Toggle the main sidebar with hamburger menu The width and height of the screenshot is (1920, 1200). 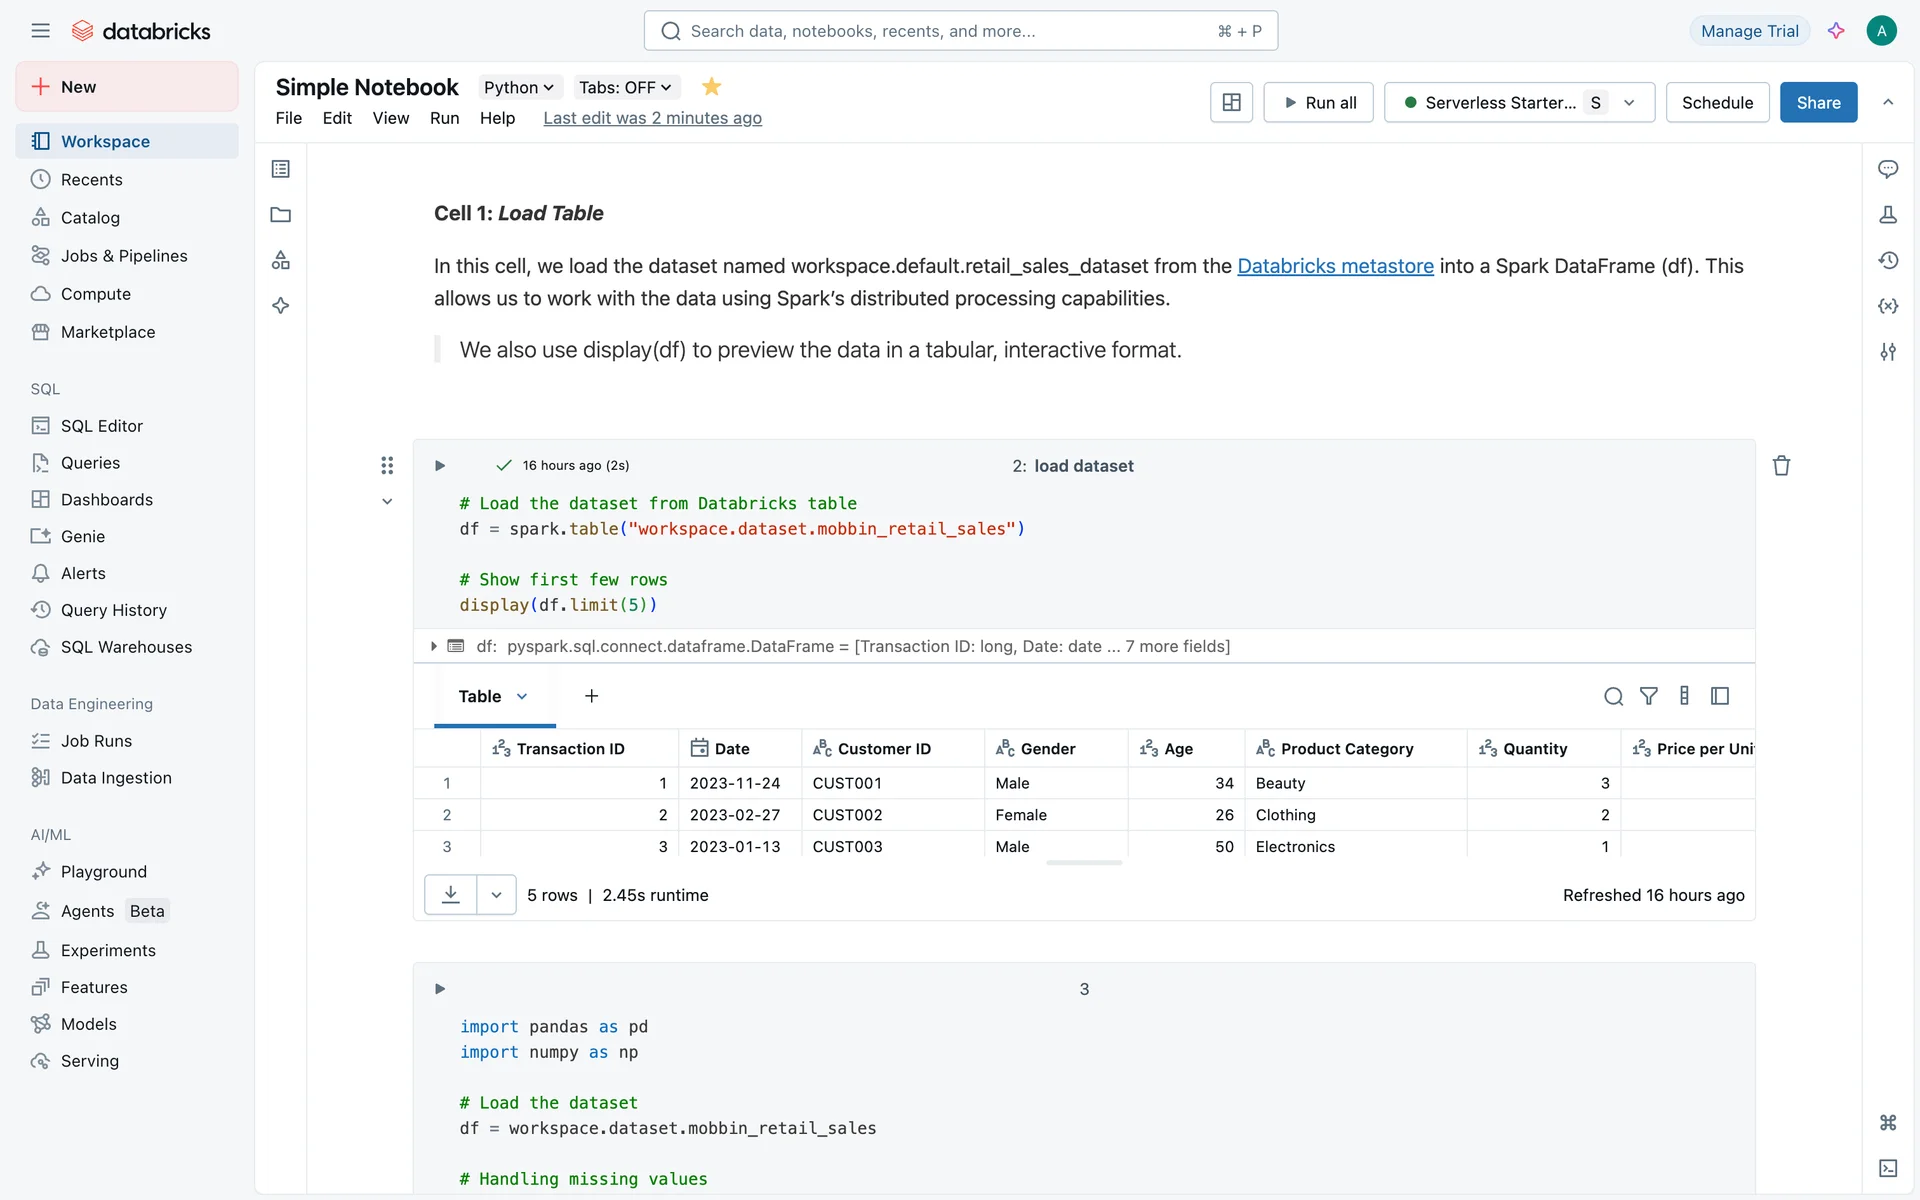[x=40, y=31]
